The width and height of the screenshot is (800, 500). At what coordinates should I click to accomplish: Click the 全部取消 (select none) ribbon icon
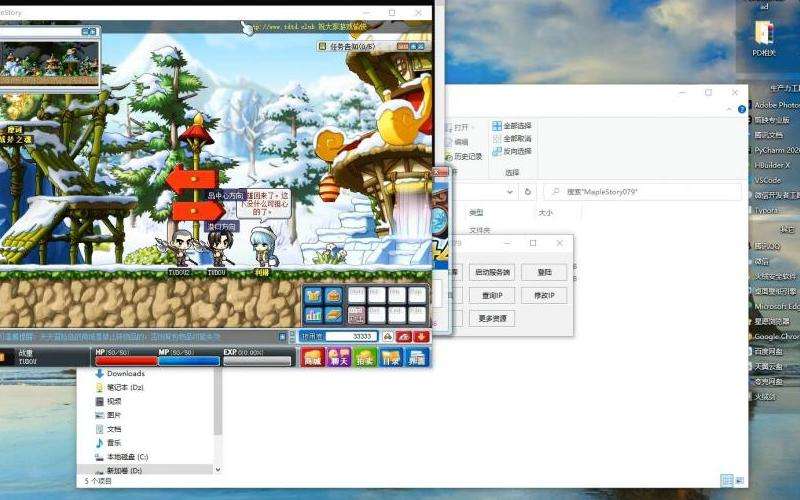coord(497,138)
